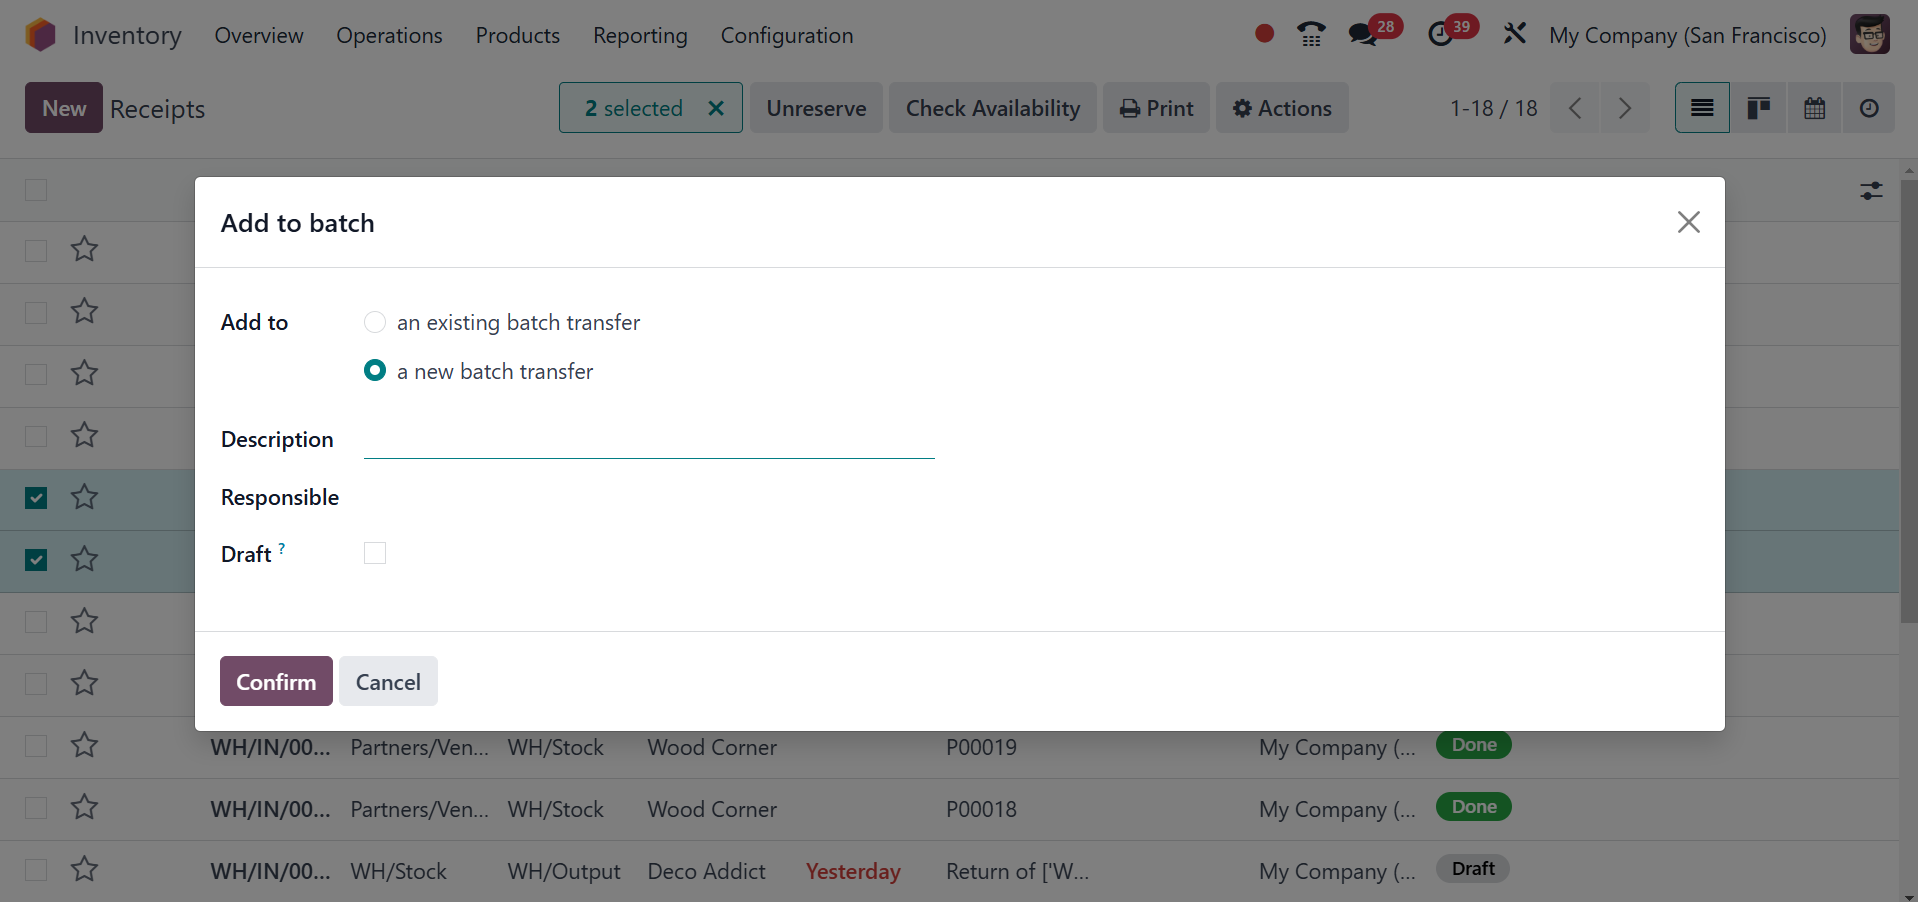
Task: Click WH/IN/00... reference in Deco Addict row
Action: (270, 871)
